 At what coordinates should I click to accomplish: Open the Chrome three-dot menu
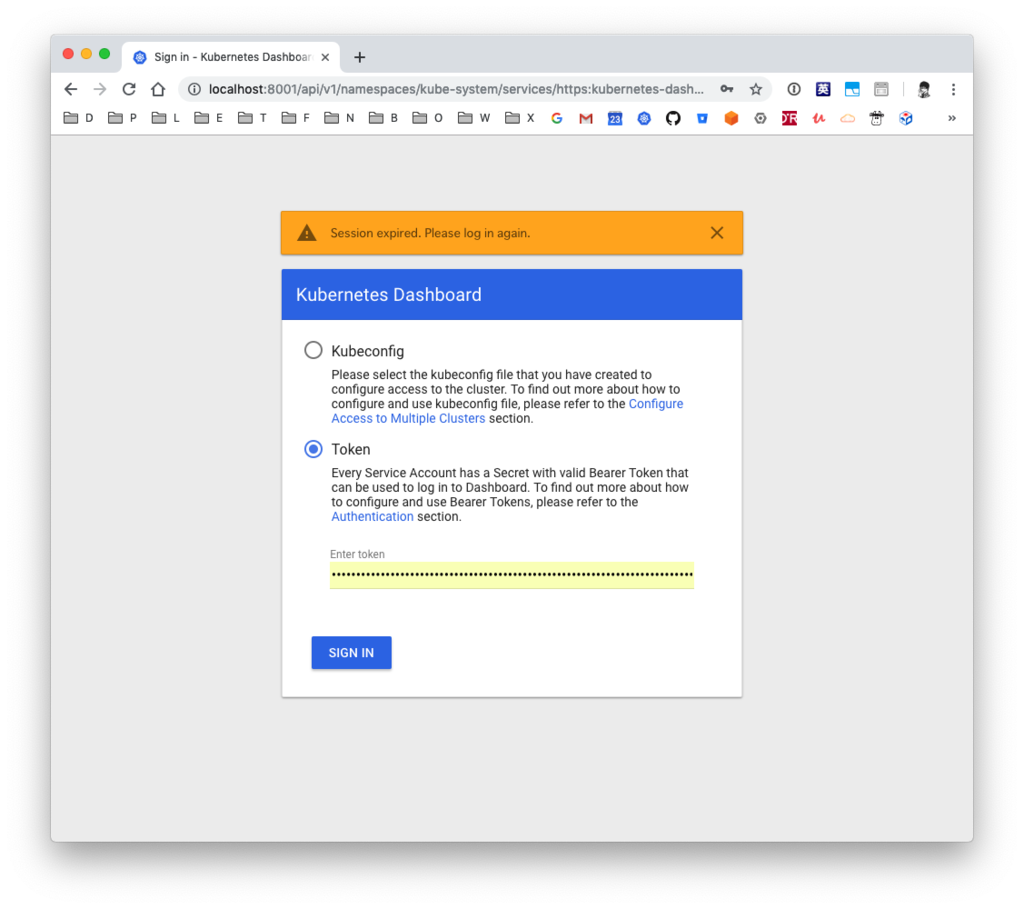[953, 89]
